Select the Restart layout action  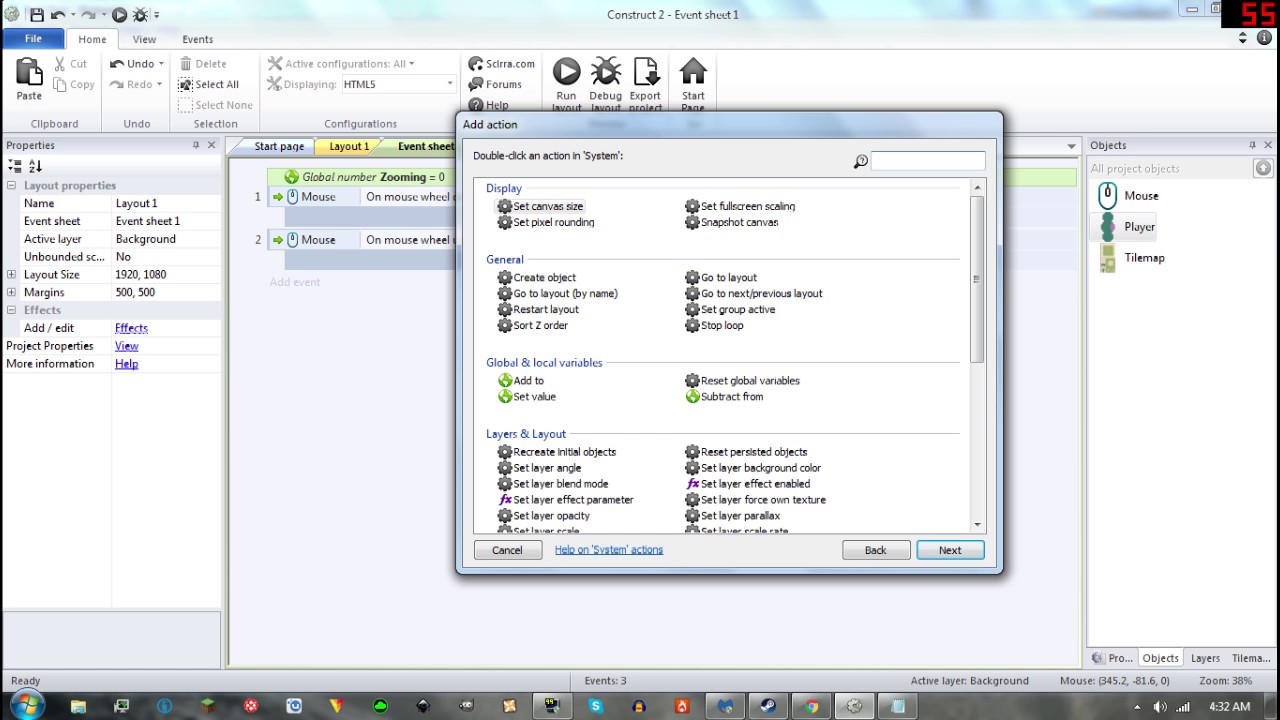click(x=538, y=310)
